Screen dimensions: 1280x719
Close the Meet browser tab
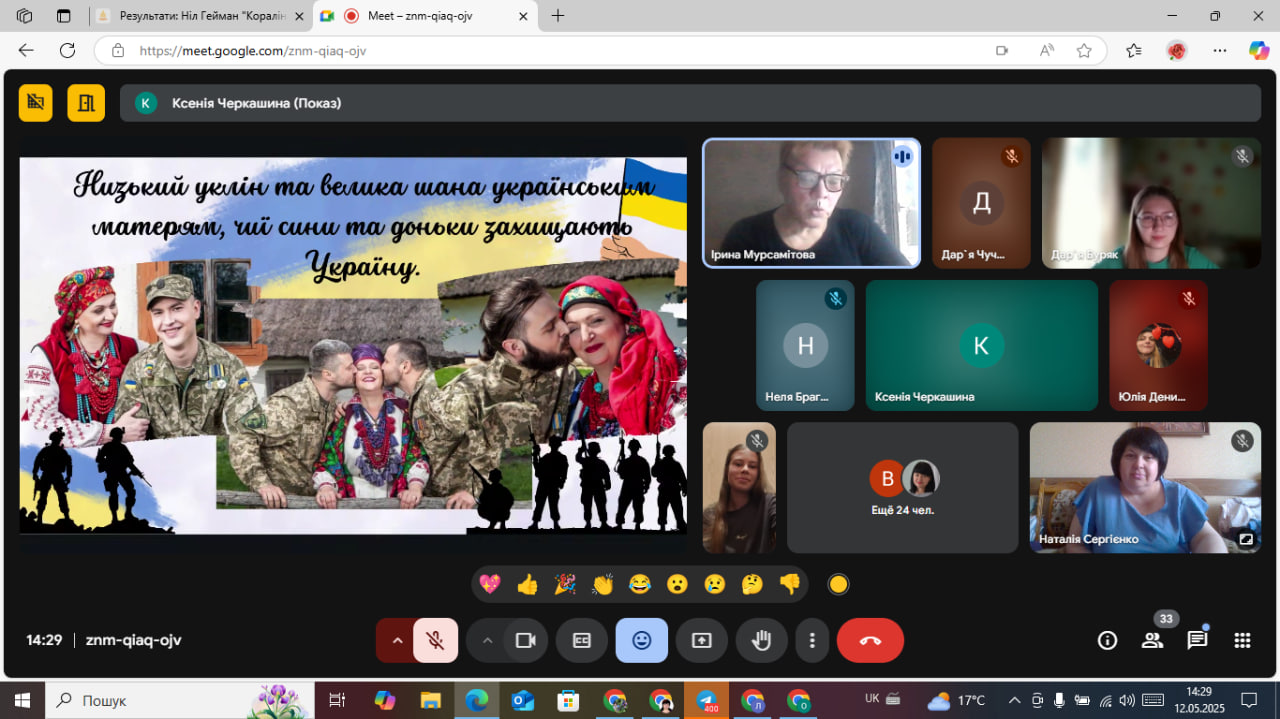click(521, 16)
